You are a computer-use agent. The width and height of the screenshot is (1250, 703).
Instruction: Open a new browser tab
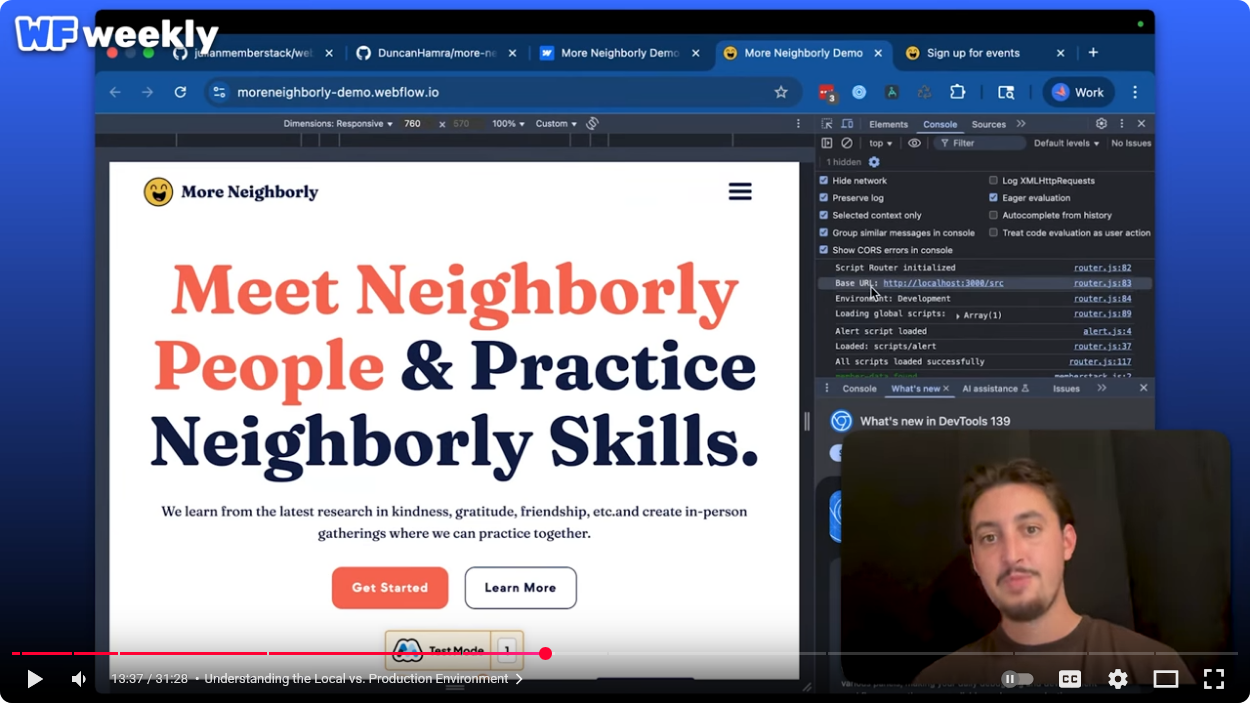[x=1093, y=53]
